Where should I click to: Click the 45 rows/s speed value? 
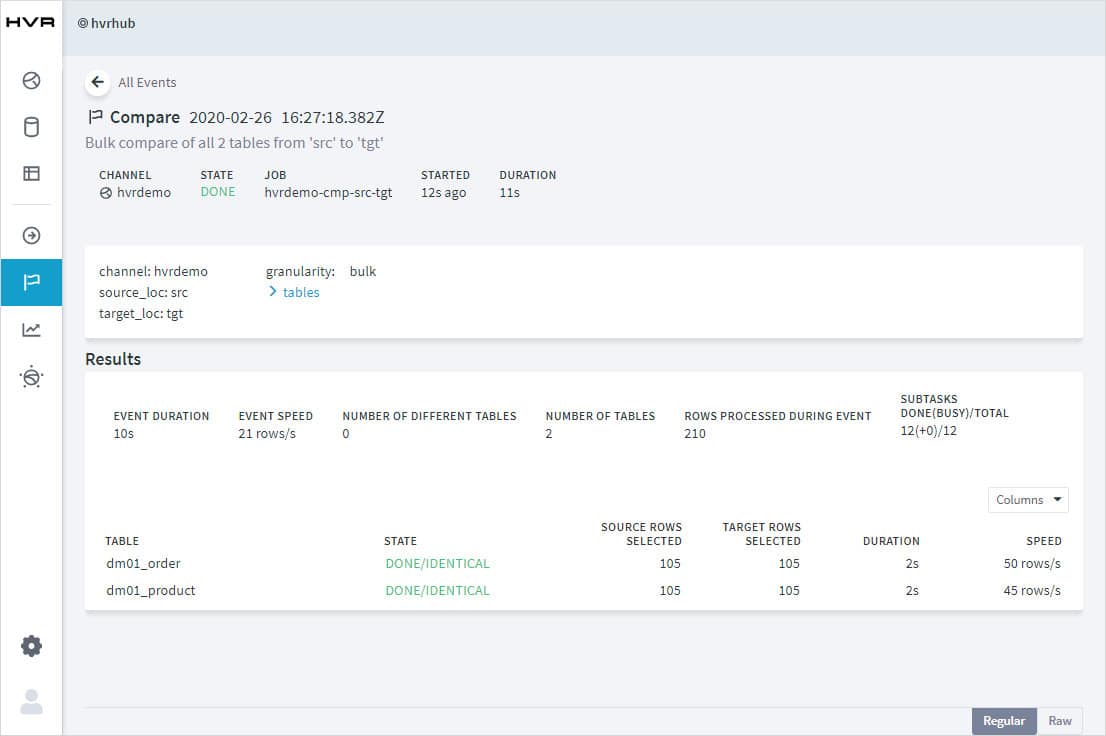pos(1032,590)
